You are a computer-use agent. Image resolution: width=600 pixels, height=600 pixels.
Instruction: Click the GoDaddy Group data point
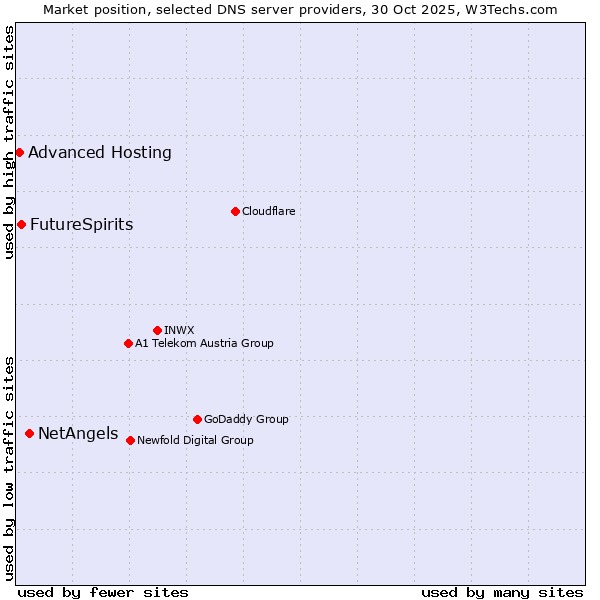(x=197, y=419)
